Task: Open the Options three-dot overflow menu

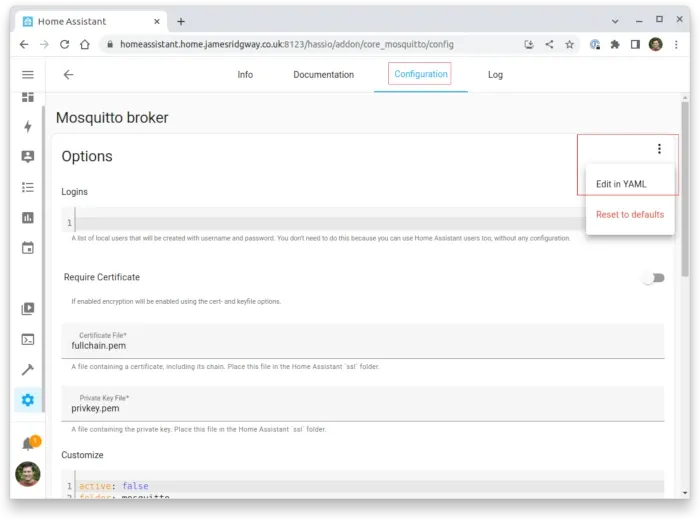Action: click(x=659, y=149)
